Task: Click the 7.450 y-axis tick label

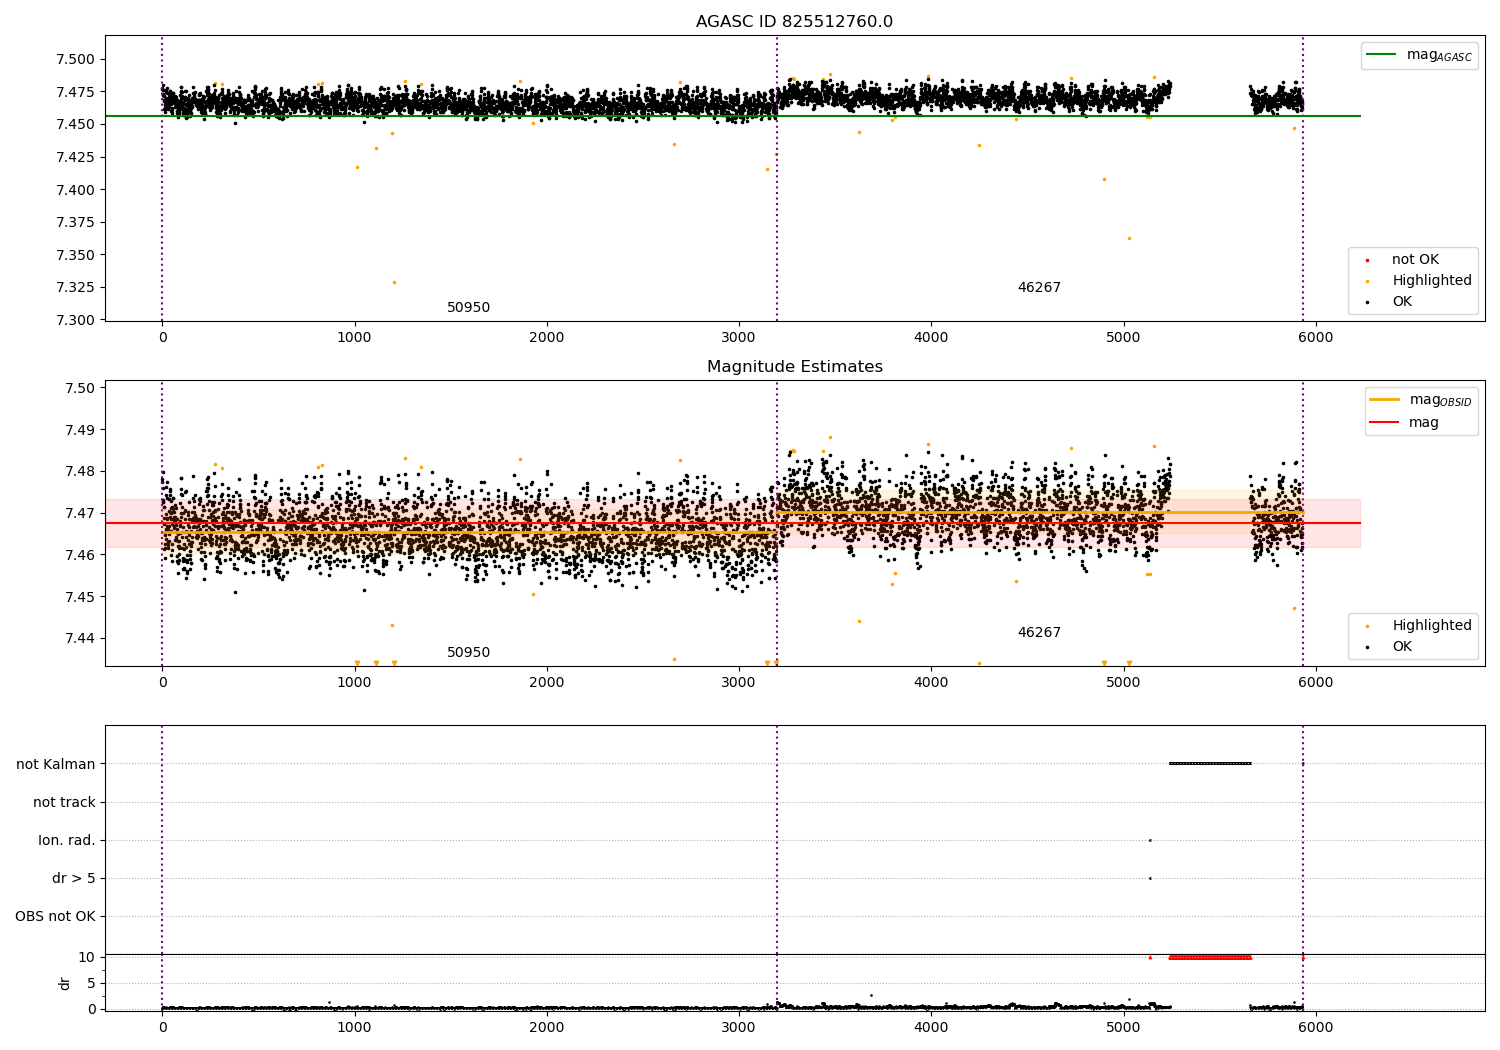Action: pyautogui.click(x=75, y=124)
